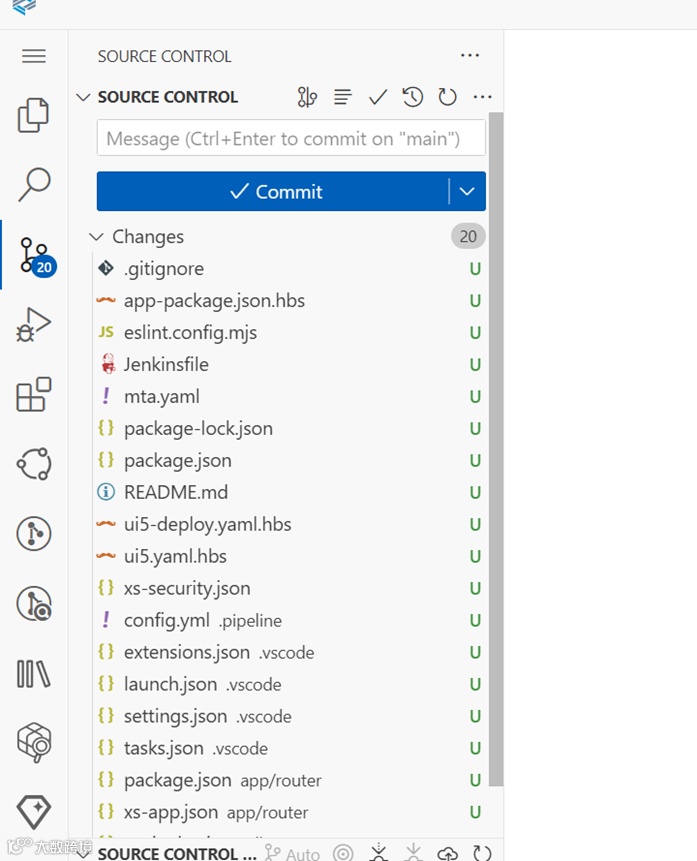Image resolution: width=697 pixels, height=861 pixels.
Task: Open the Search view icon
Action: [x=34, y=185]
